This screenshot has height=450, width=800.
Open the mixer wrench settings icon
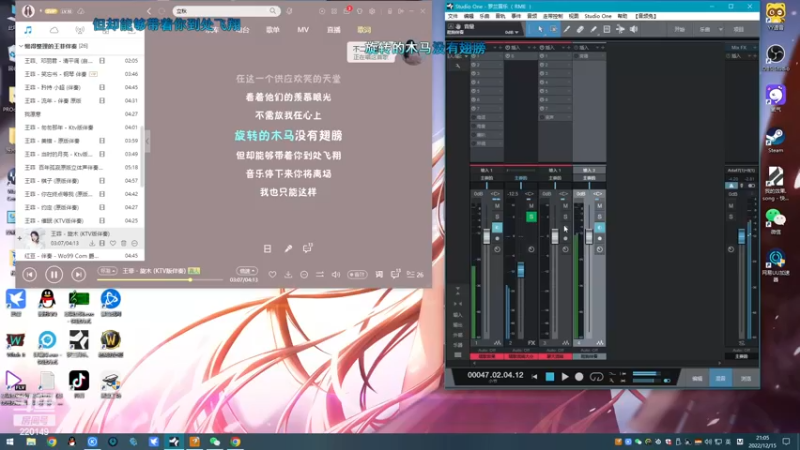458,65
